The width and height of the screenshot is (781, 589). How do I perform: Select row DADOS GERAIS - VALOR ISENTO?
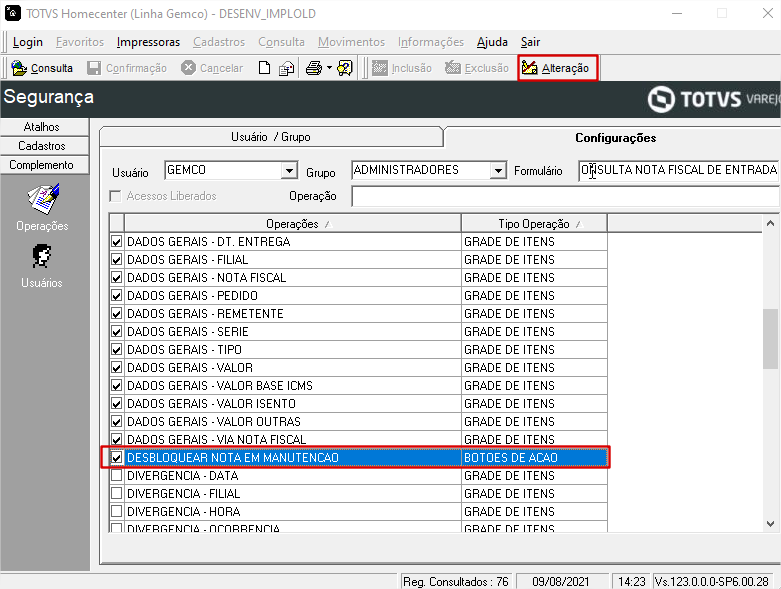click(x=358, y=403)
